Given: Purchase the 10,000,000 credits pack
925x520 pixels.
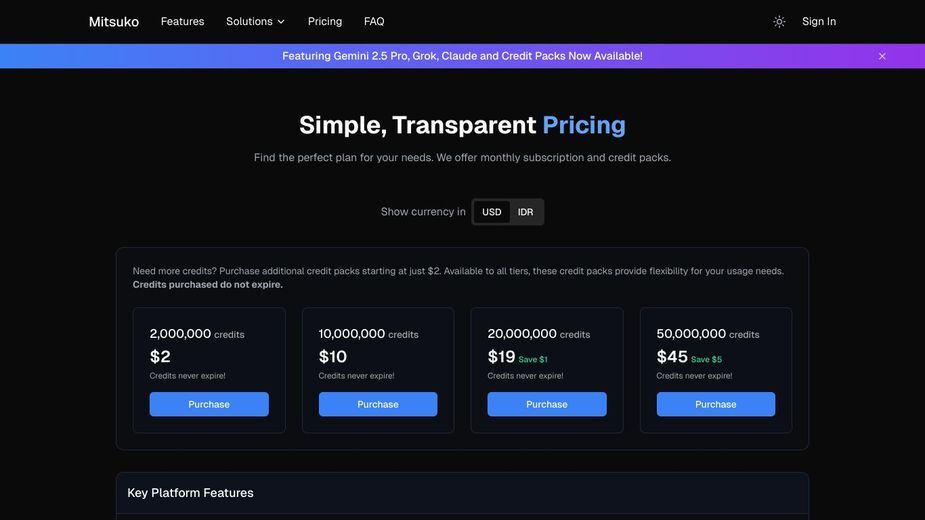Looking at the screenshot, I should [x=378, y=404].
